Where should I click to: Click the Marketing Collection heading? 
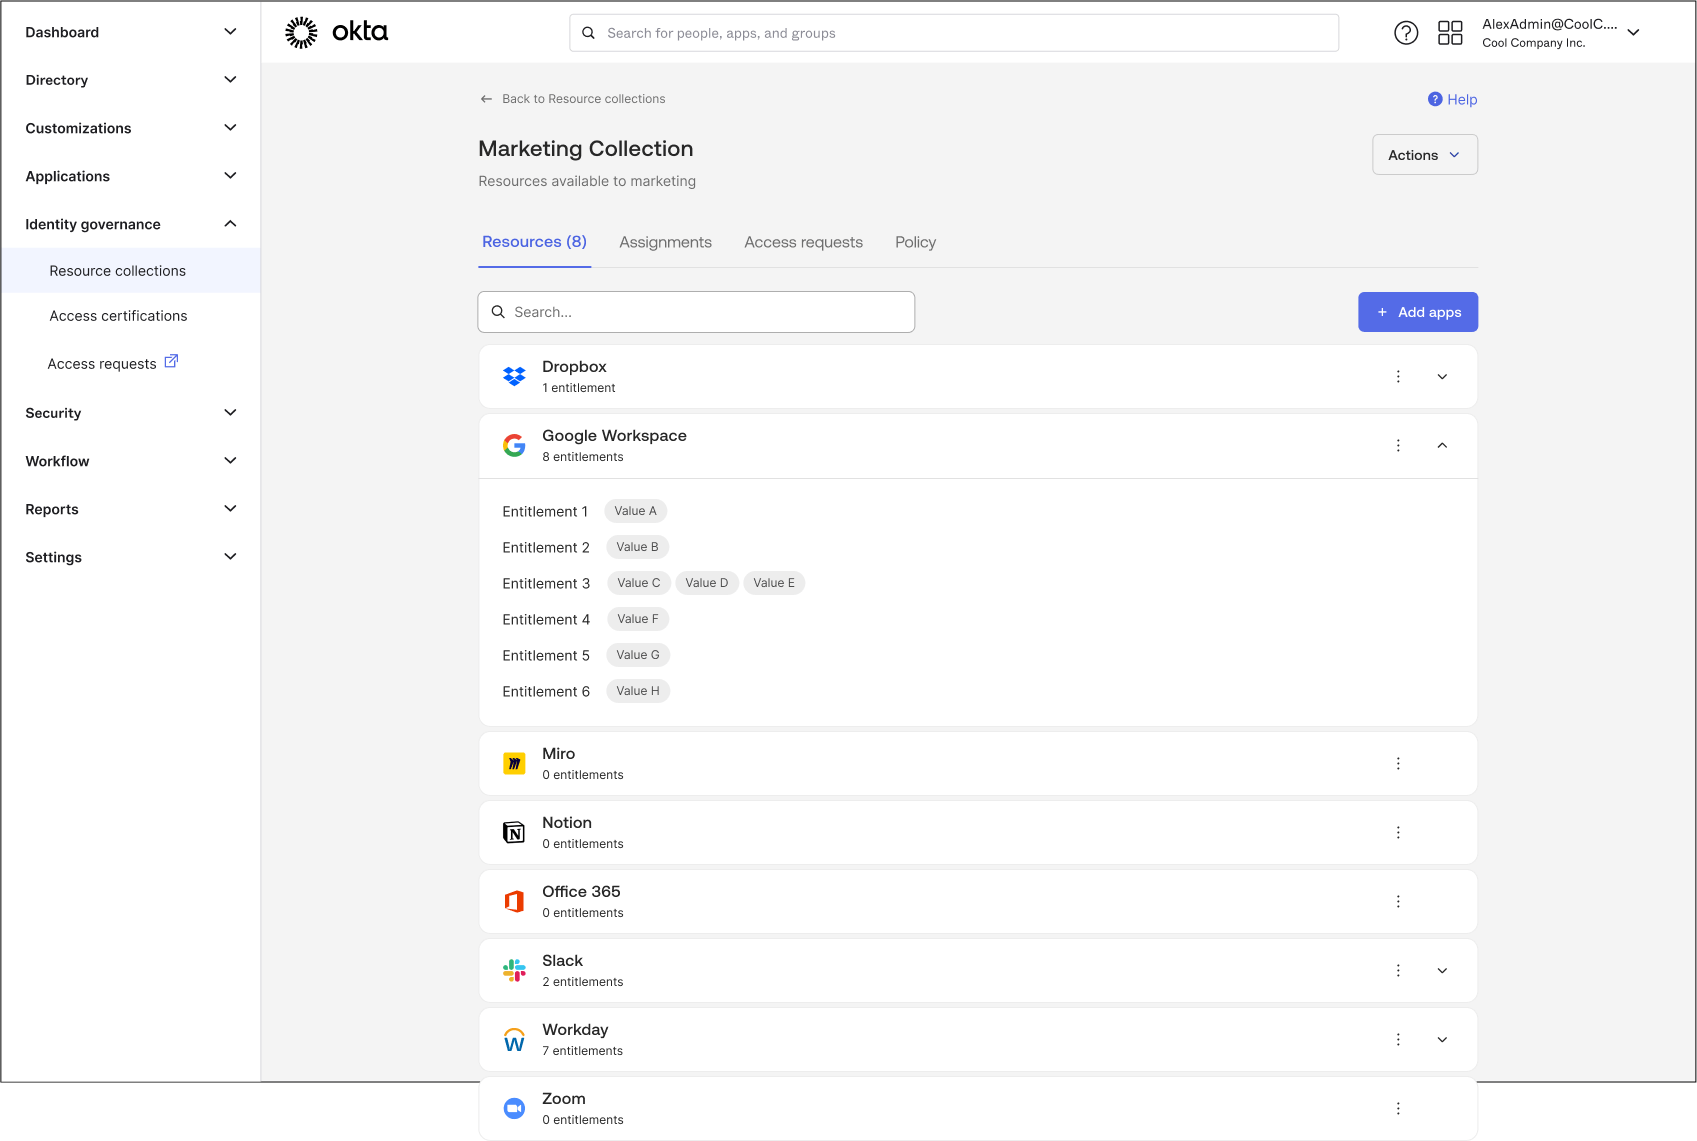coord(586,148)
